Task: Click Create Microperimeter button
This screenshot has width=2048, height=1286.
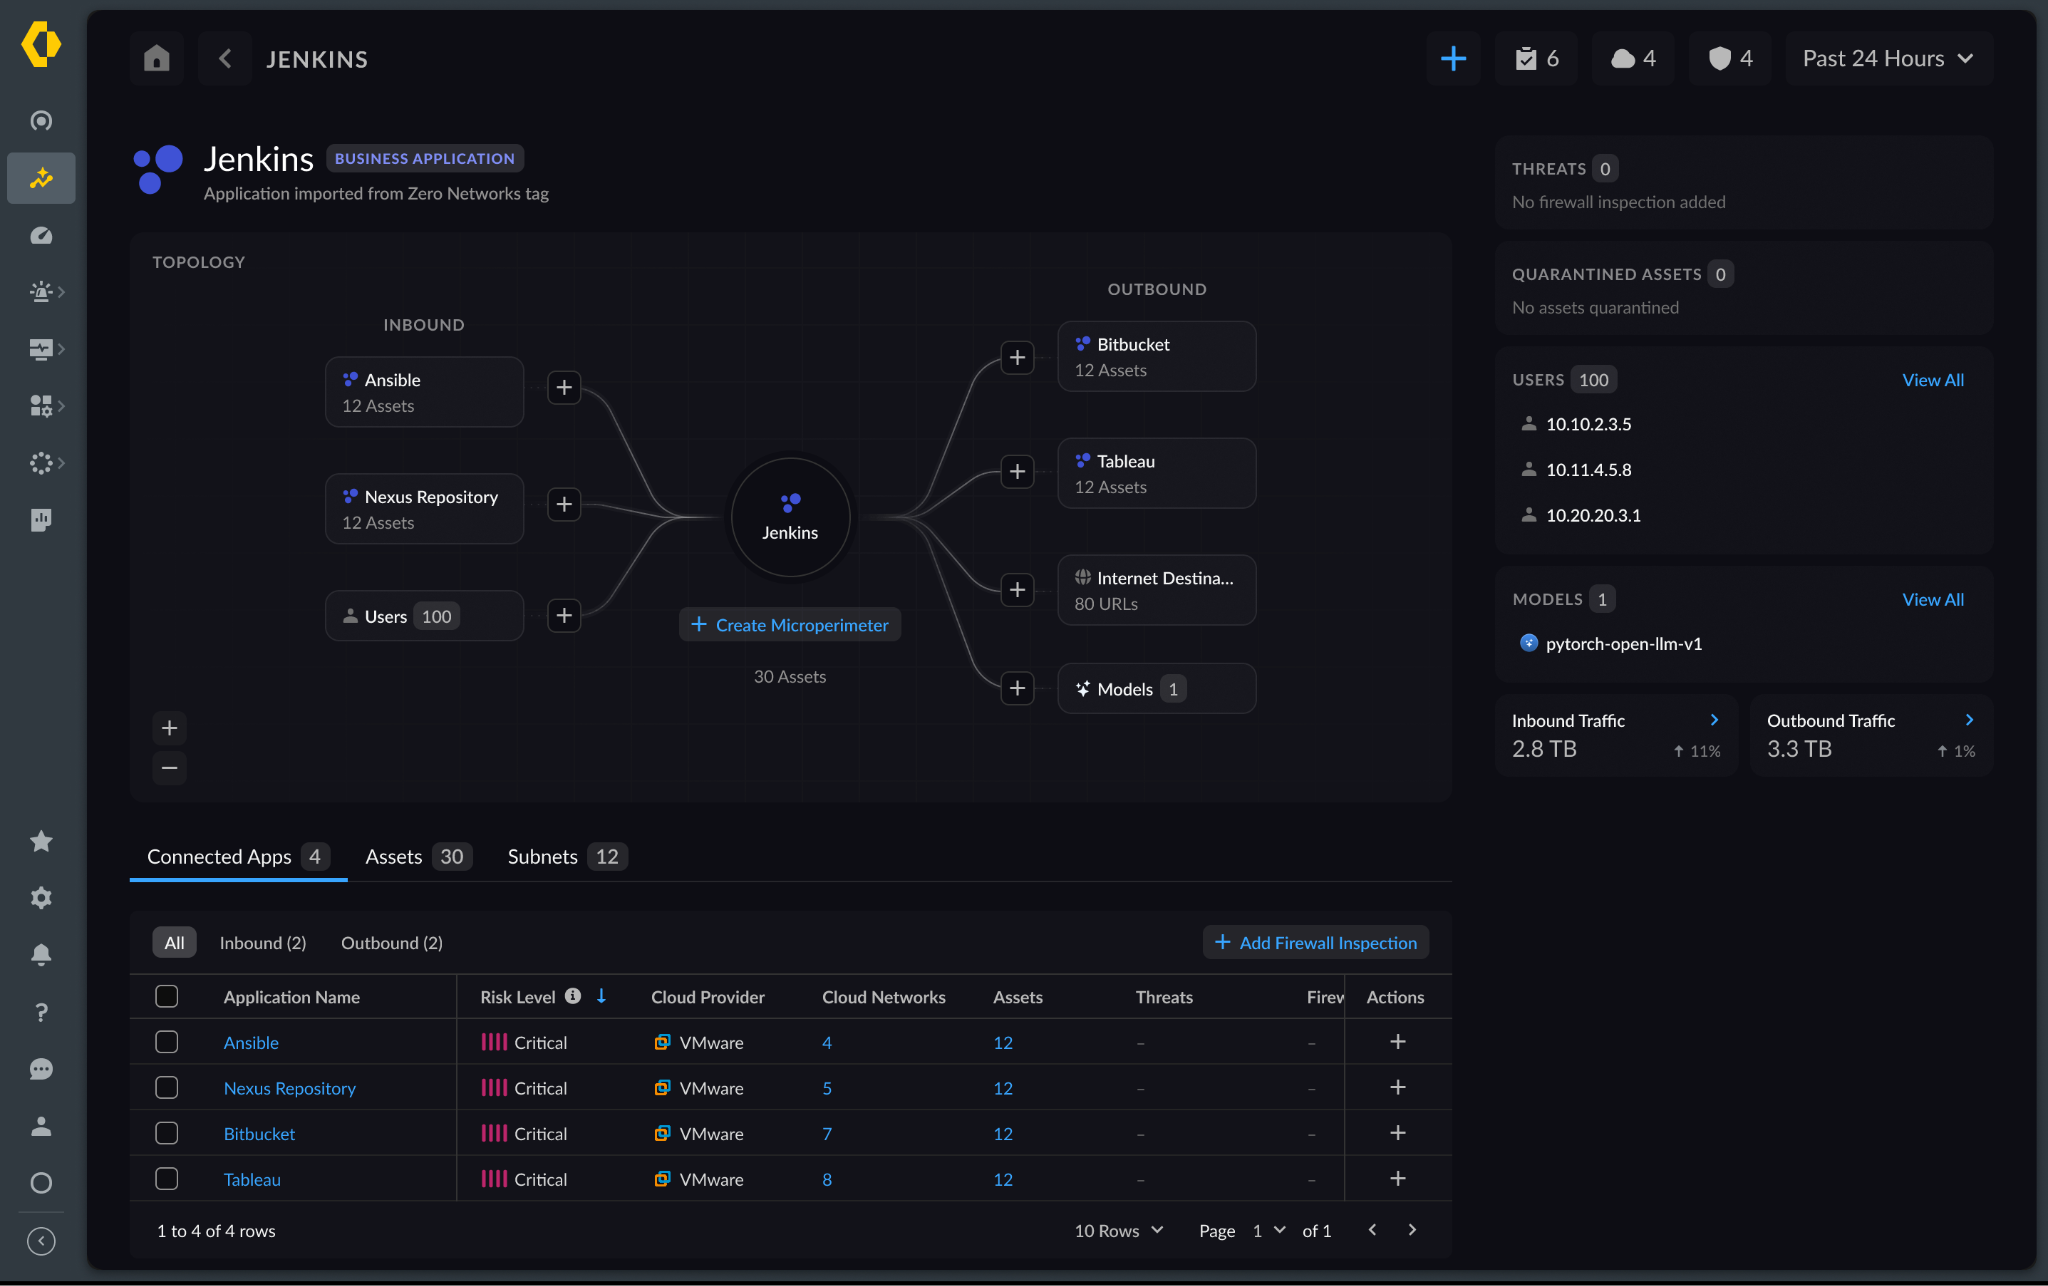Action: click(x=790, y=625)
